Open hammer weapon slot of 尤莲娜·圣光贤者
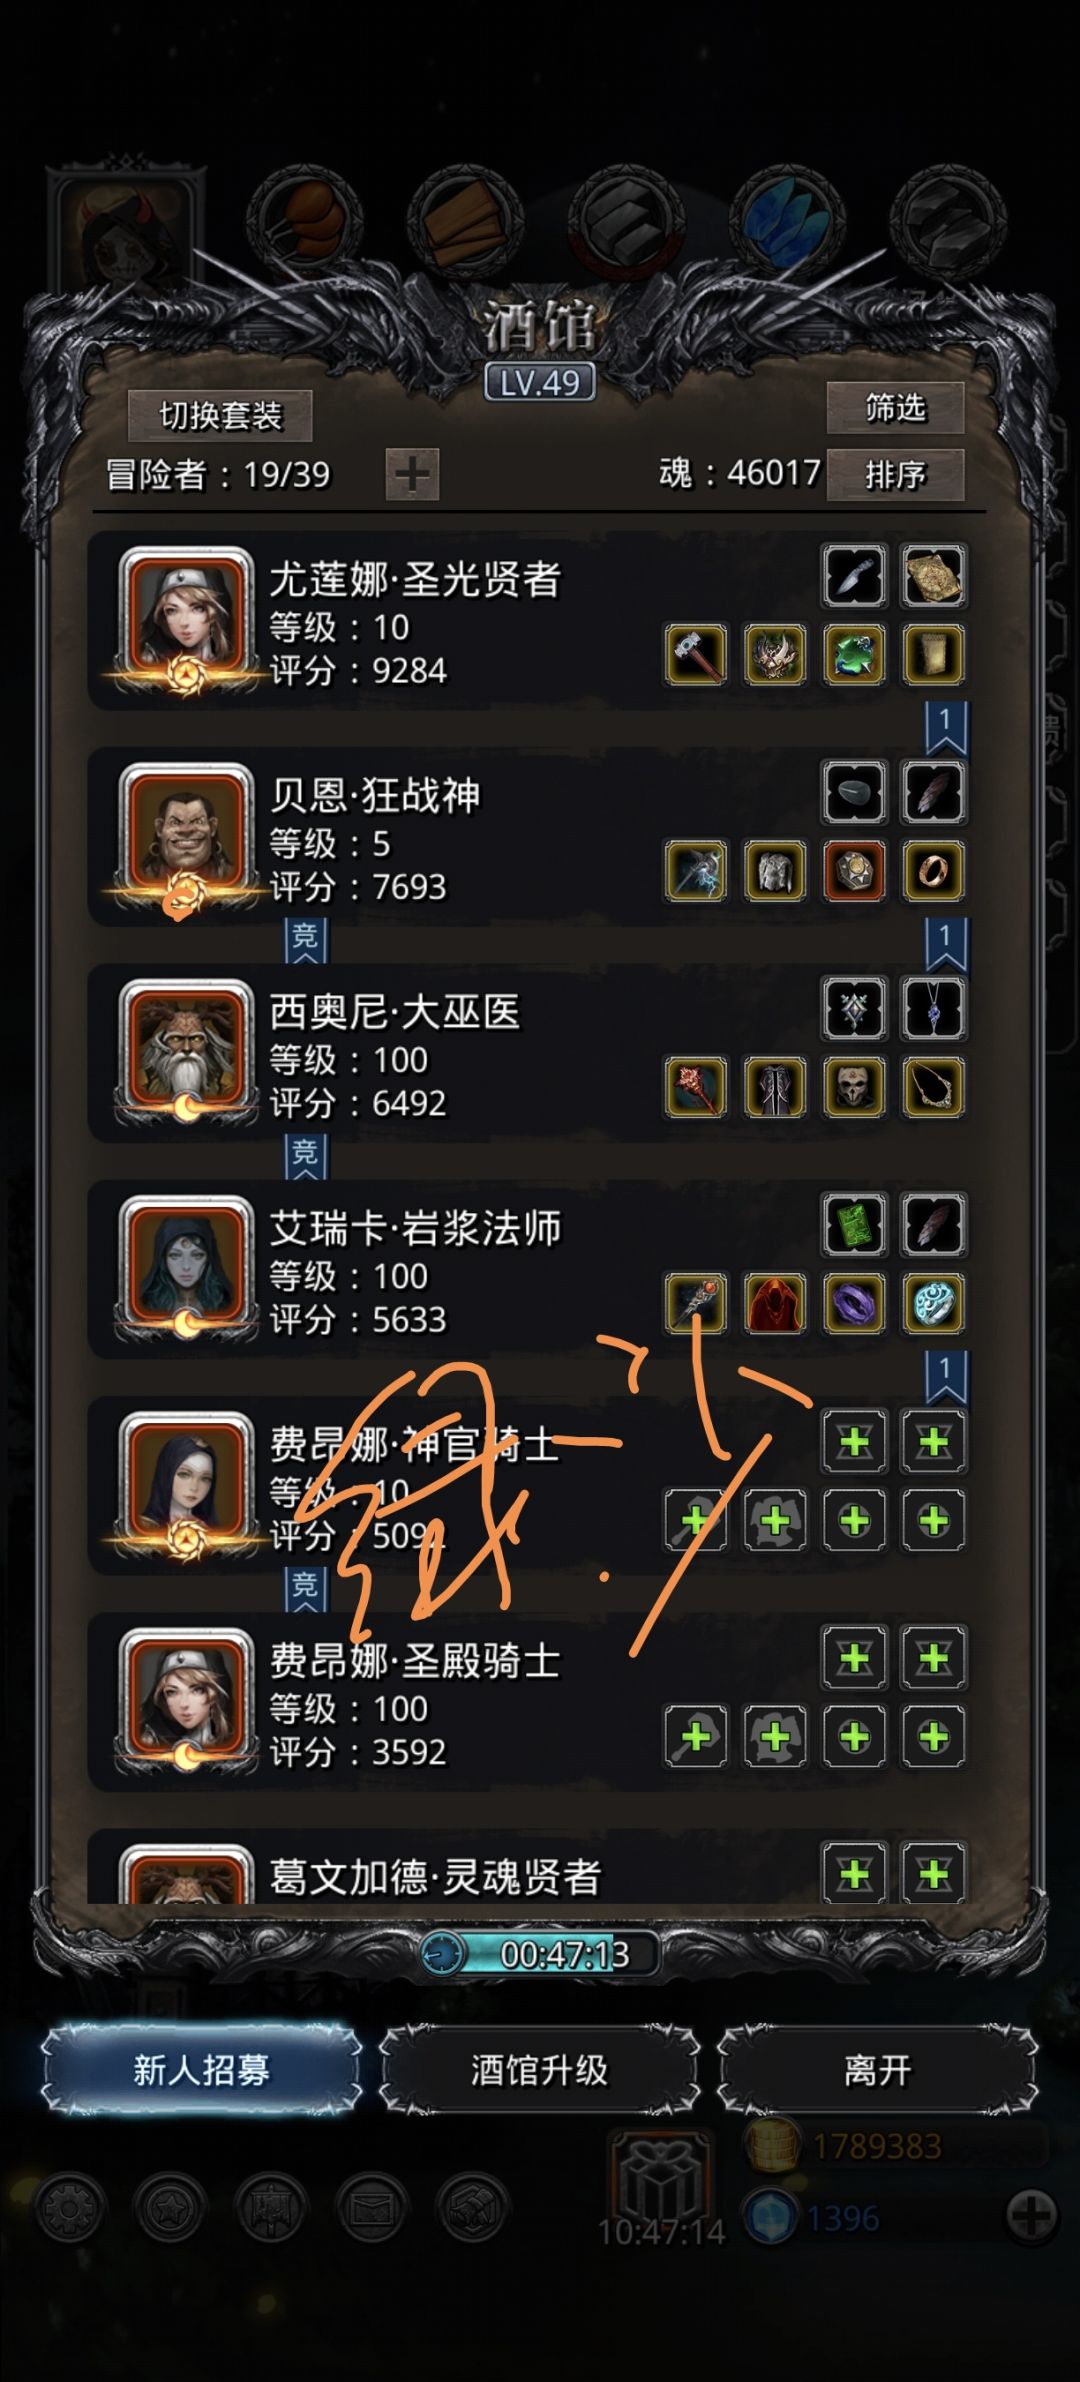 [695, 655]
